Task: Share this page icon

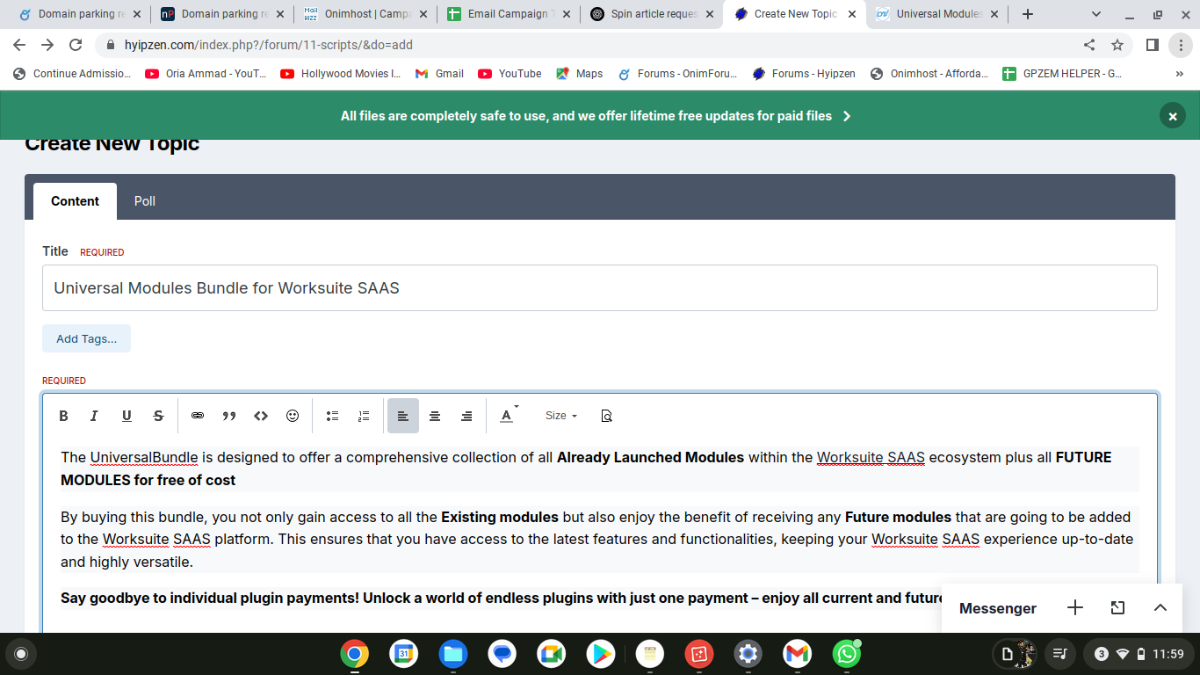Action: (1089, 45)
